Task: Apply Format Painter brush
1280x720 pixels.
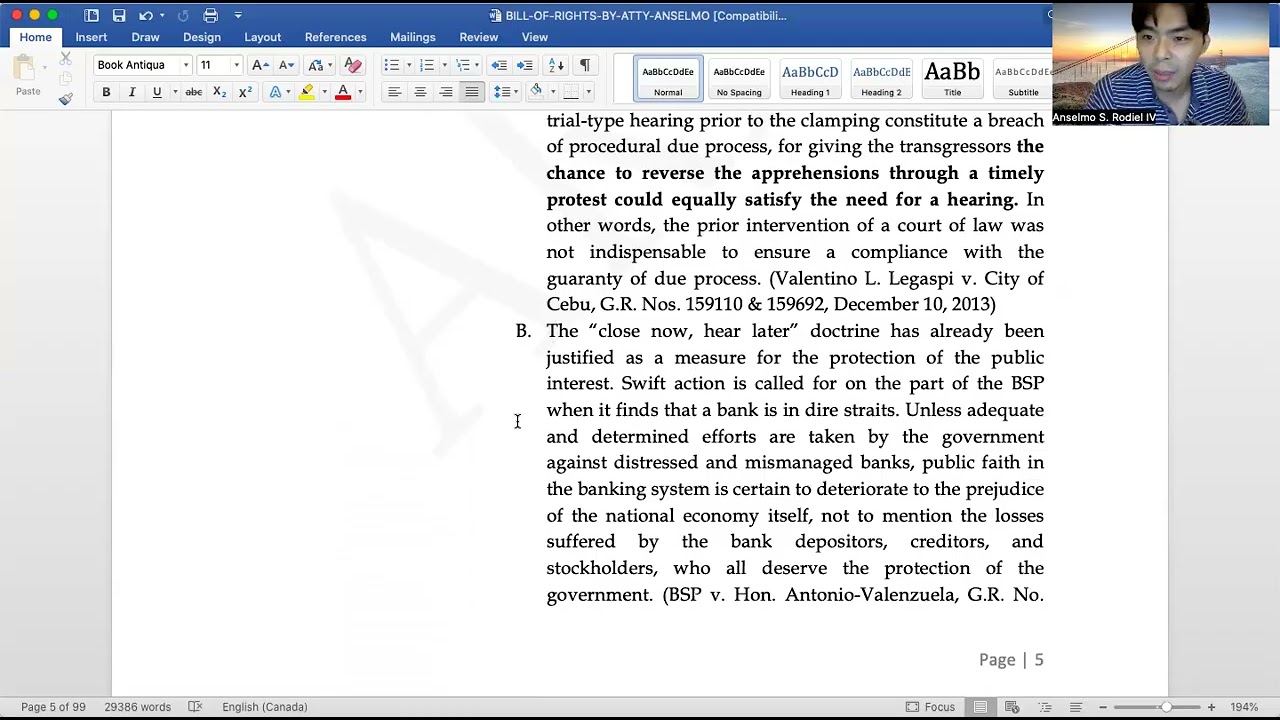Action: click(x=65, y=99)
